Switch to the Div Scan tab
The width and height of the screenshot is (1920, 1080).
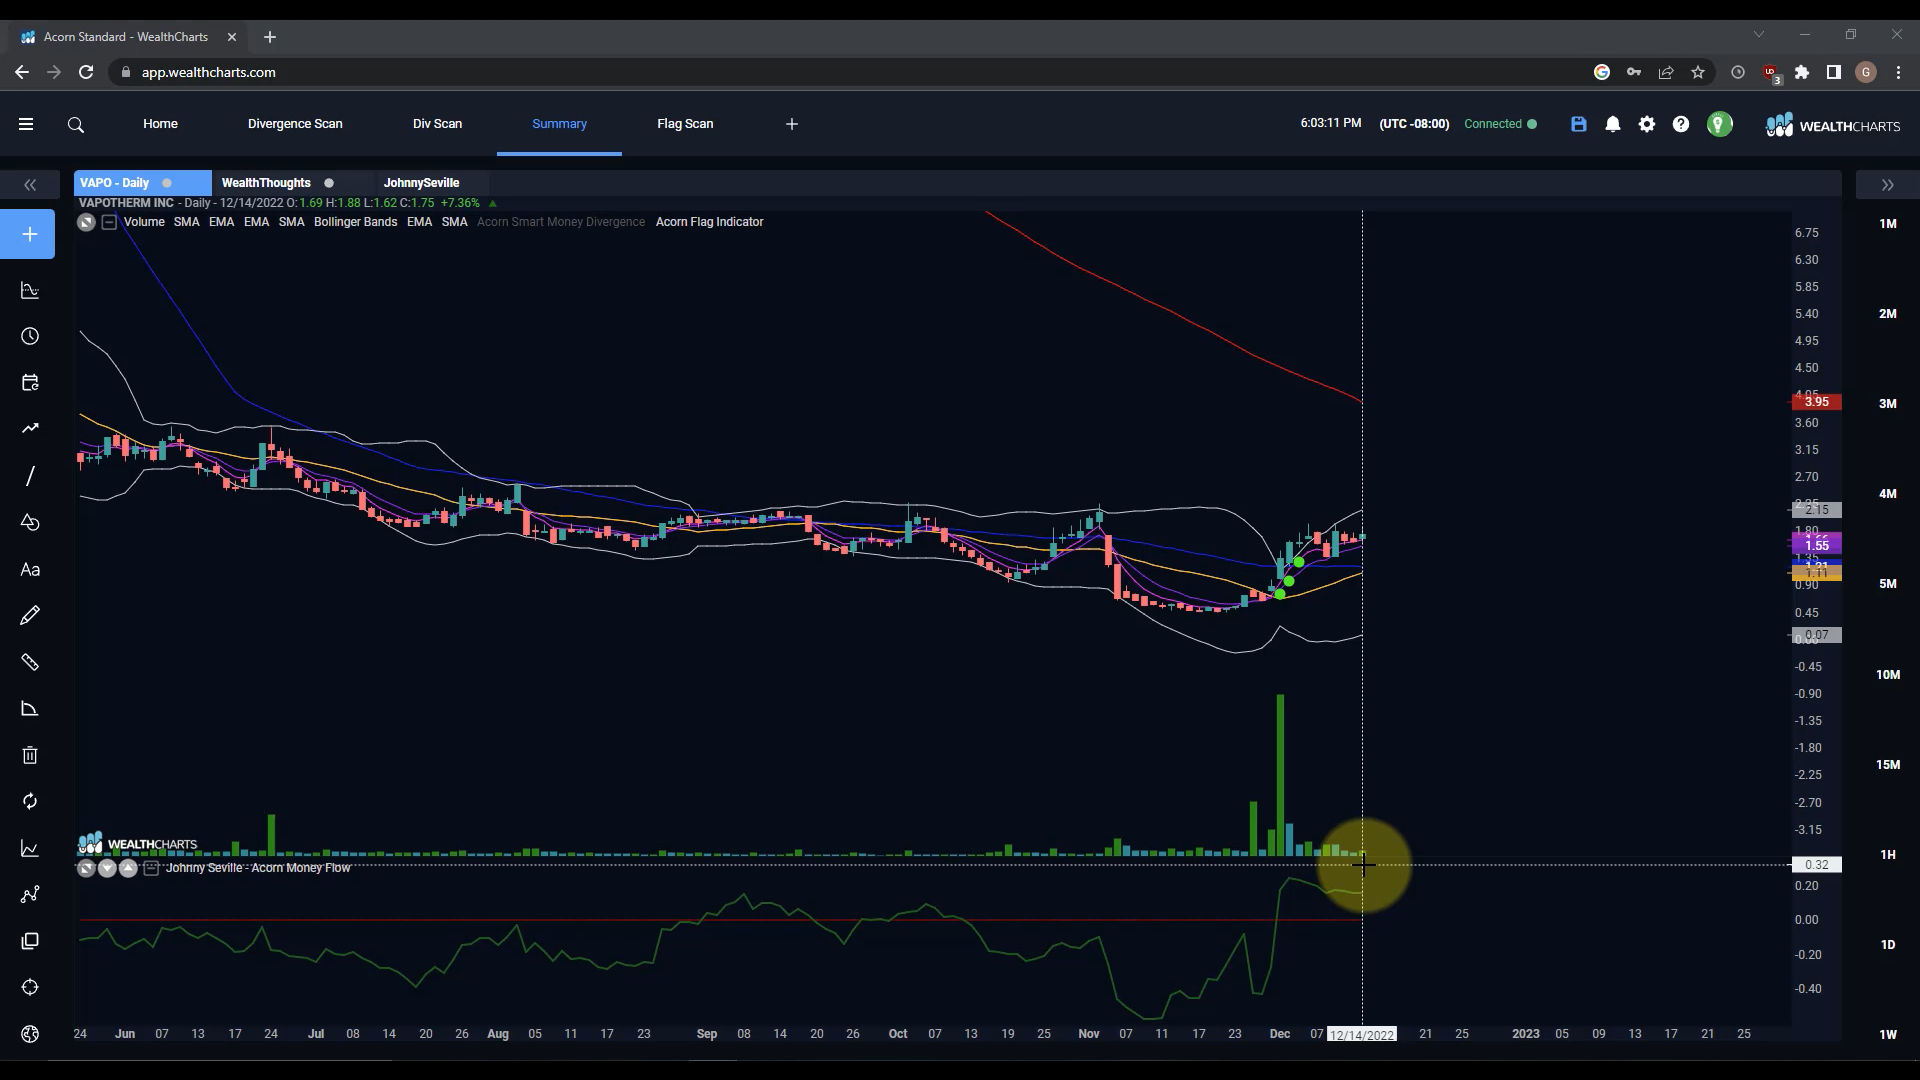pyautogui.click(x=437, y=124)
